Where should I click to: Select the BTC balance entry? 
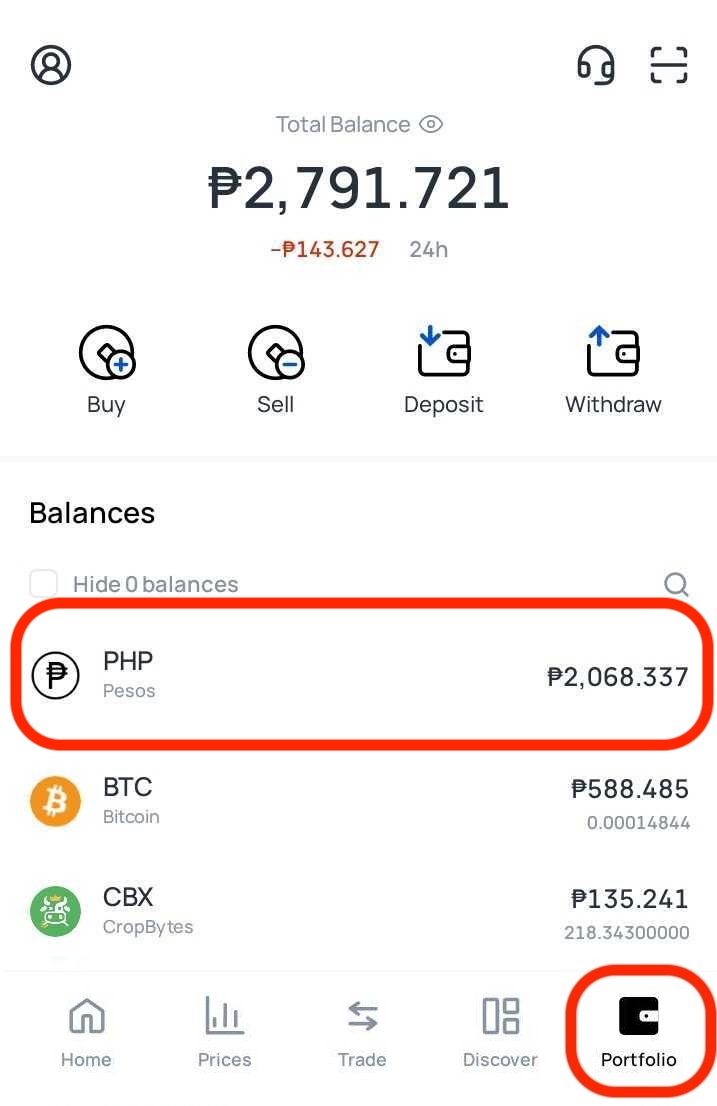click(360, 800)
